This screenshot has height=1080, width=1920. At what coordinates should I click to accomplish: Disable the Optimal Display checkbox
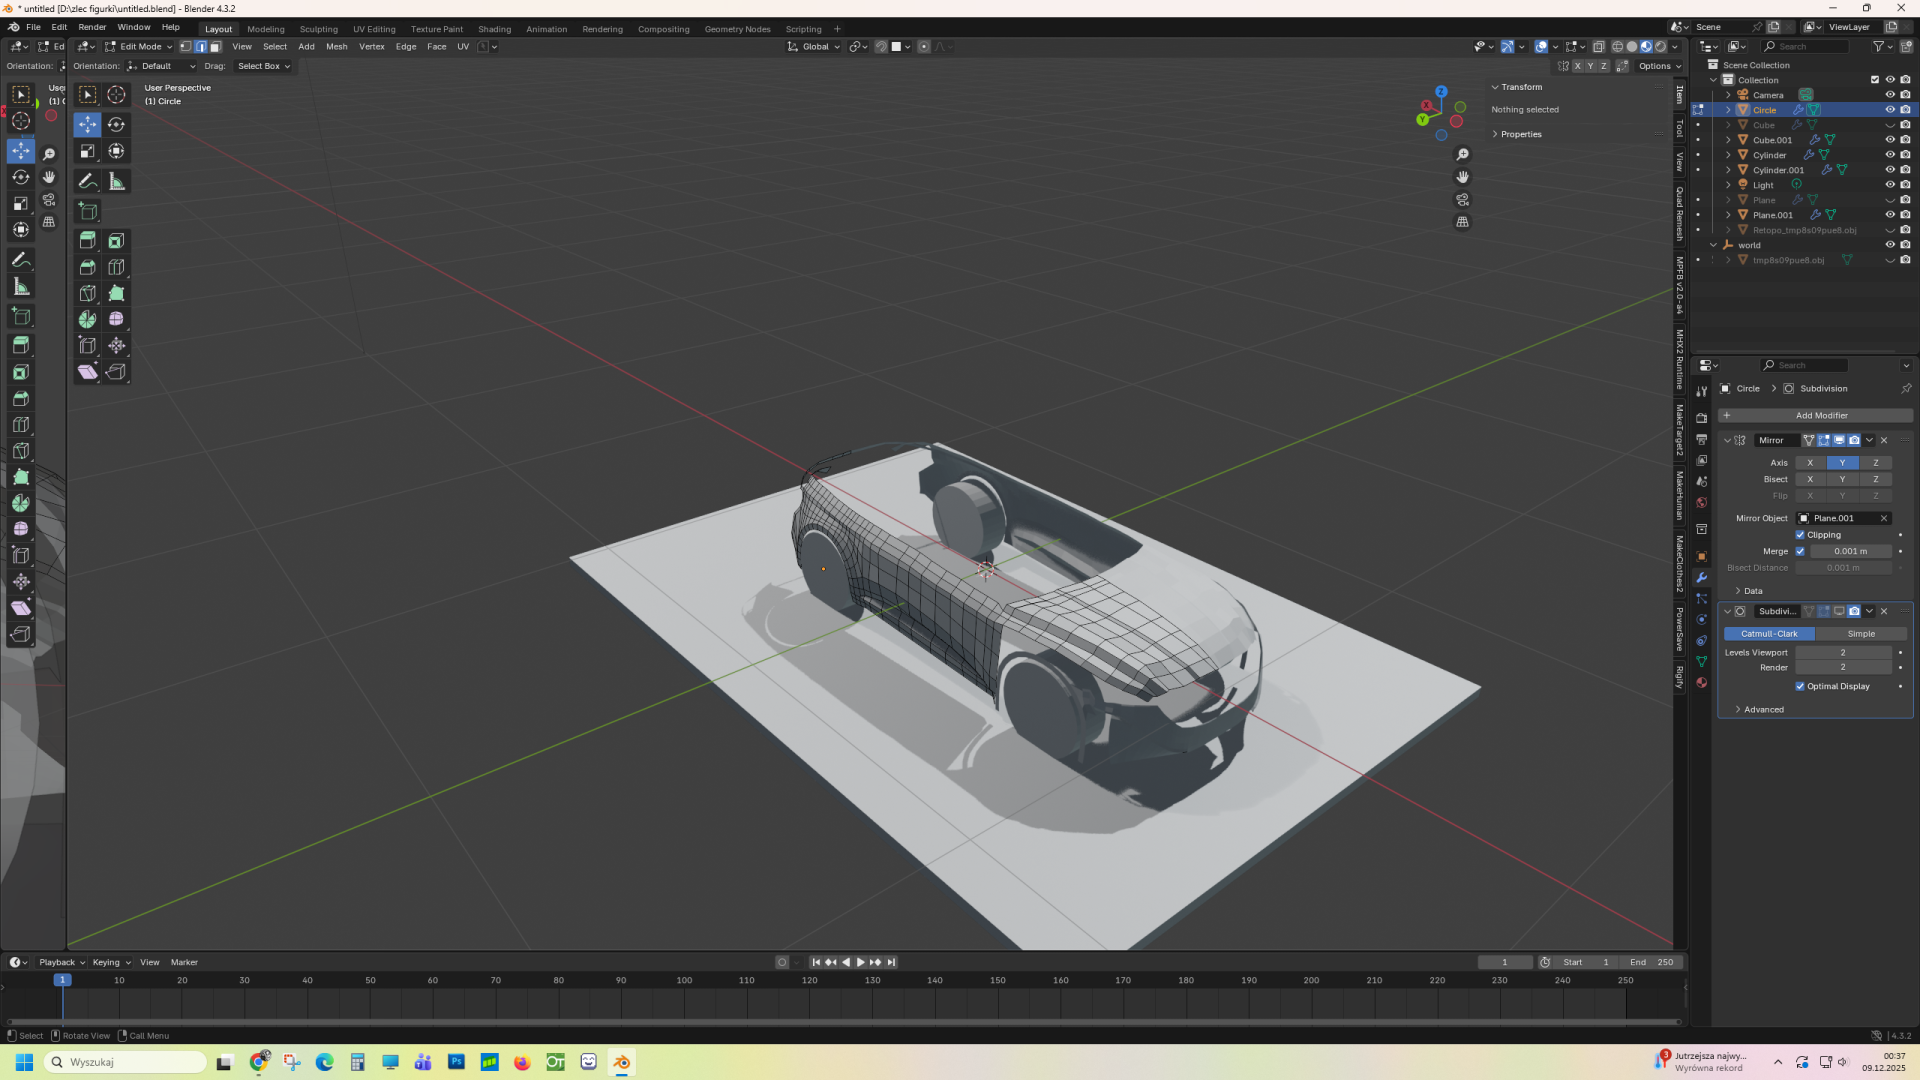pos(1800,686)
